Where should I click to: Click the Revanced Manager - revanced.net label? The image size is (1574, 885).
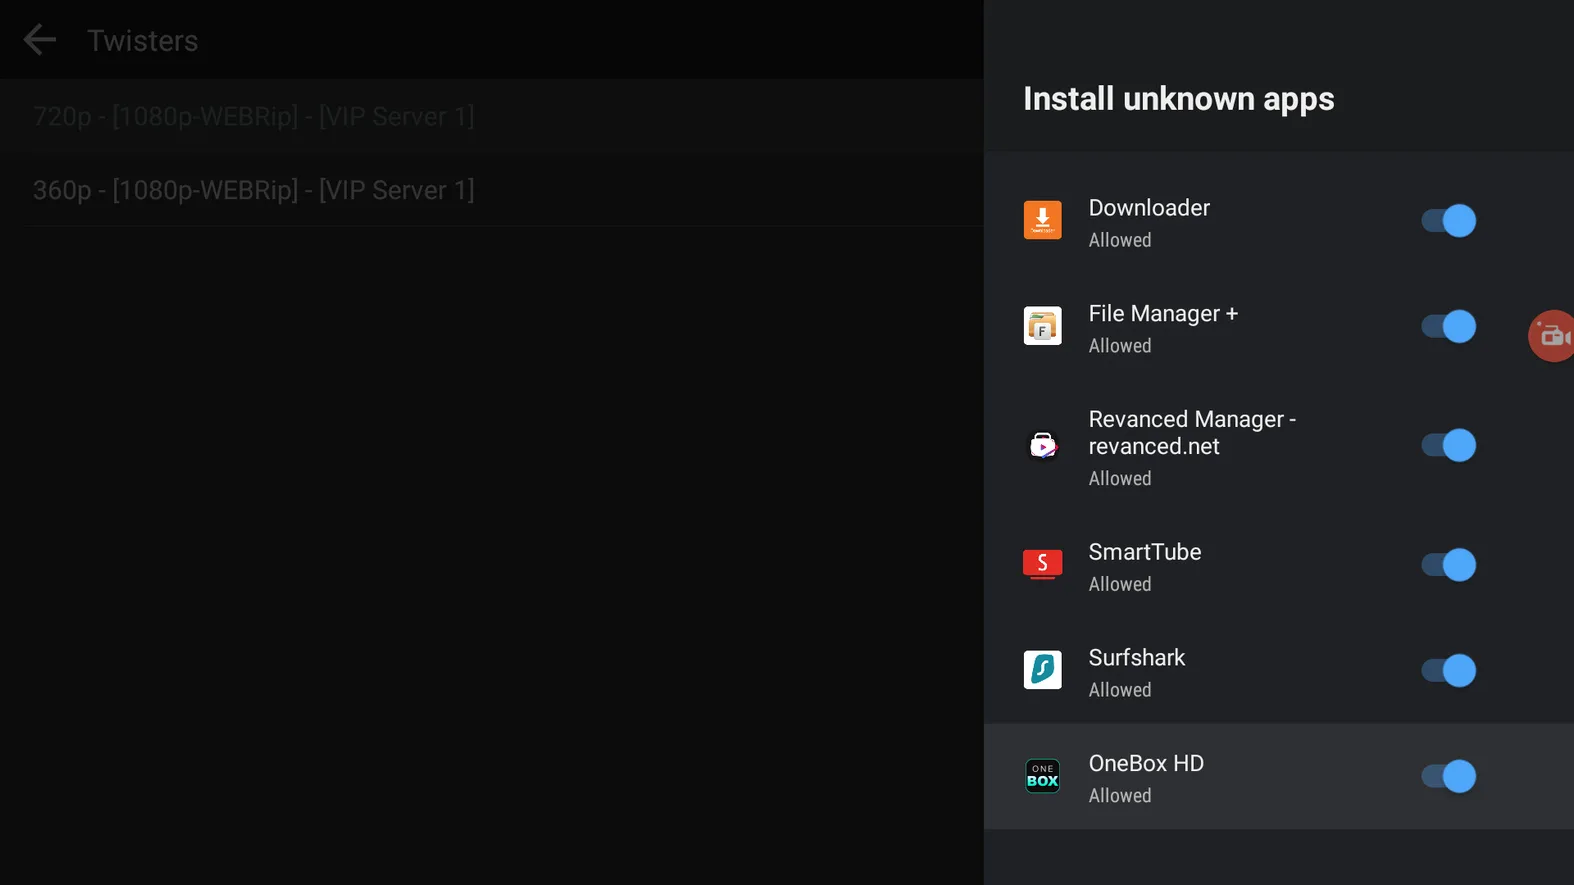[1192, 433]
